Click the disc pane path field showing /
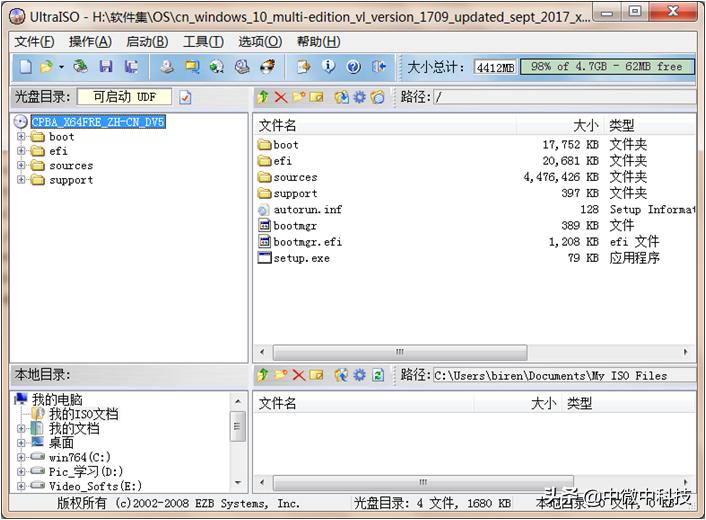Image resolution: width=706 pixels, height=520 pixels. pos(565,97)
